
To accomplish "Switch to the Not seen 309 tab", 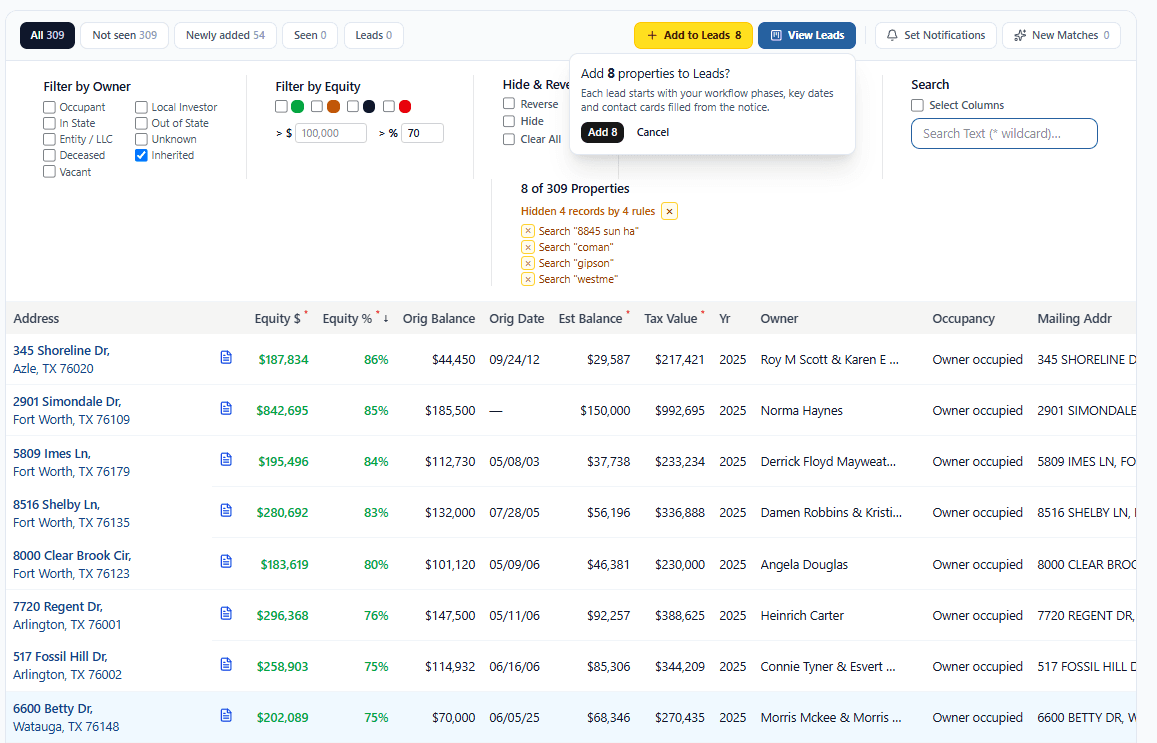I will pos(125,35).
